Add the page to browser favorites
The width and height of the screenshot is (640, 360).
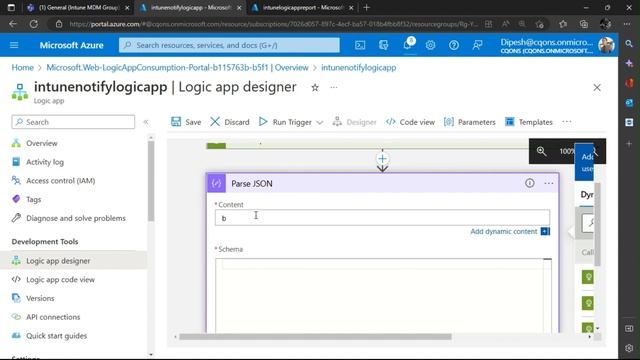540,24
